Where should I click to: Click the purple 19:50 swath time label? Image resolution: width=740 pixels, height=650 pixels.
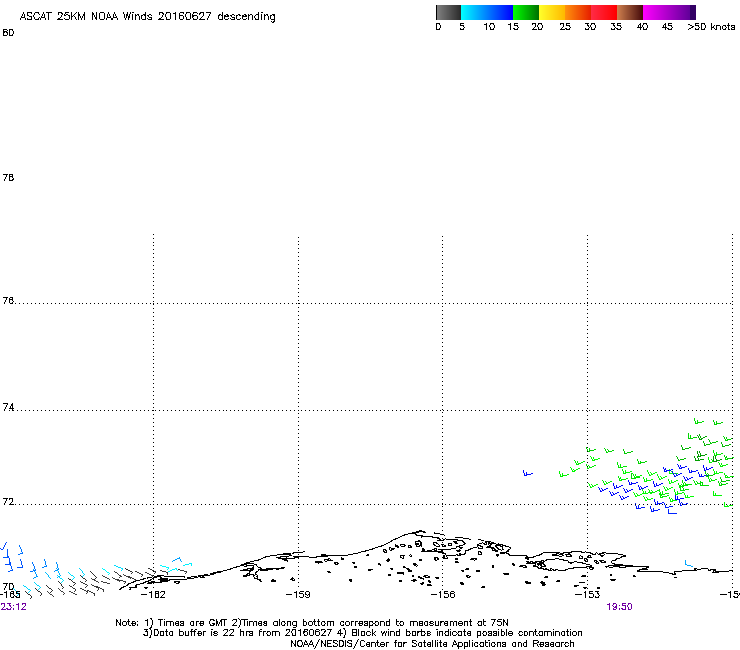point(619,607)
